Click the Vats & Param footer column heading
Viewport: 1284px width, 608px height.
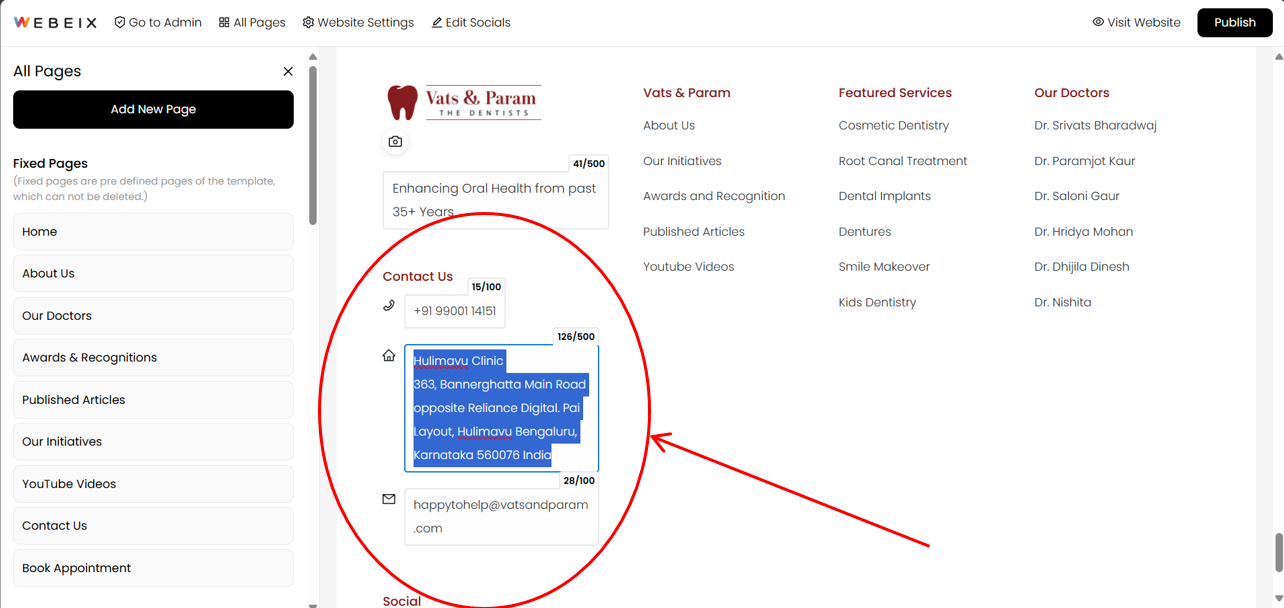point(687,93)
